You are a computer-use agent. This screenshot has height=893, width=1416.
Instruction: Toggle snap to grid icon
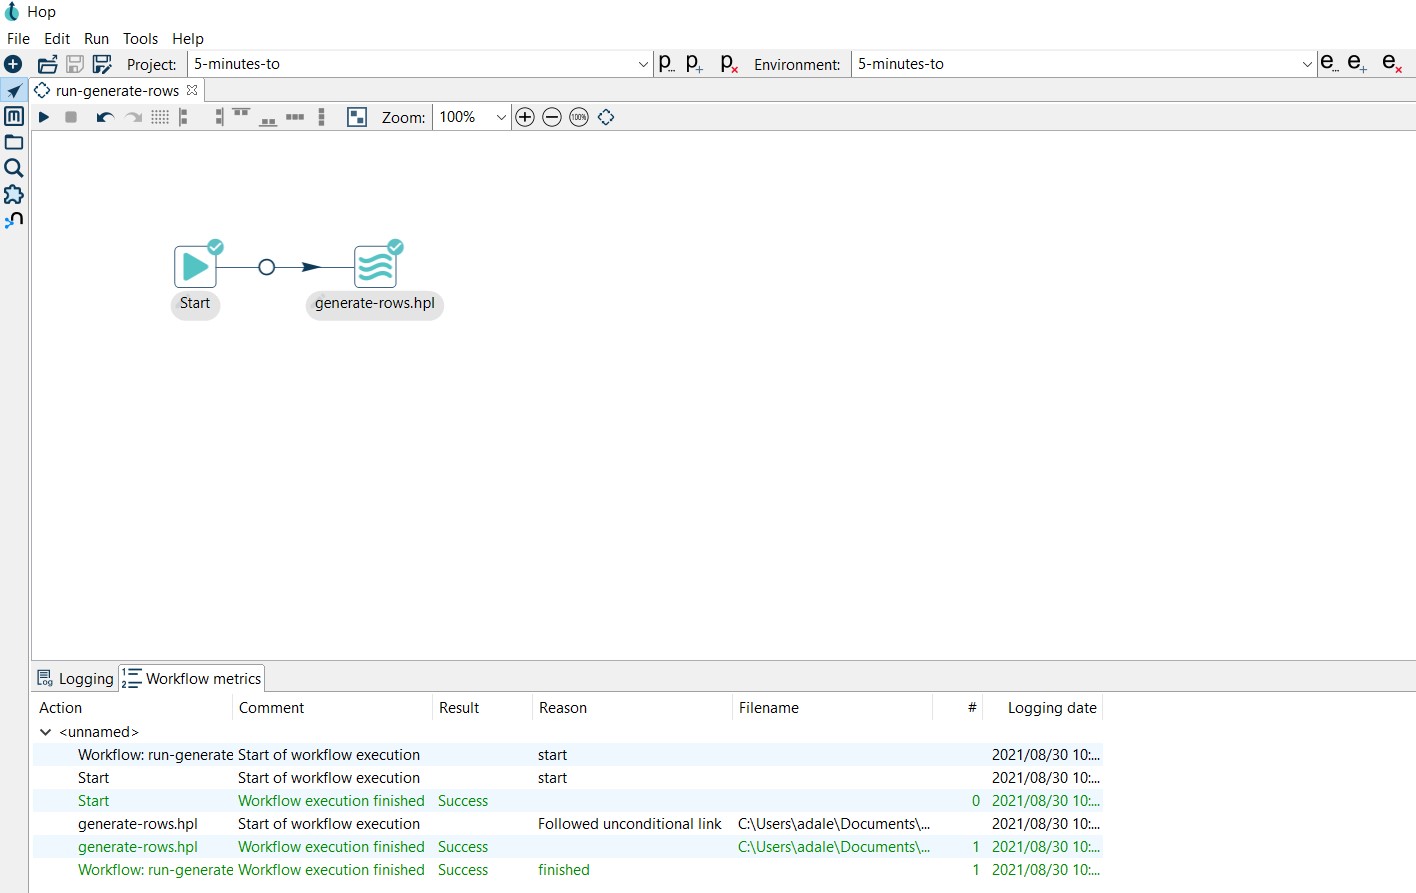(x=160, y=117)
